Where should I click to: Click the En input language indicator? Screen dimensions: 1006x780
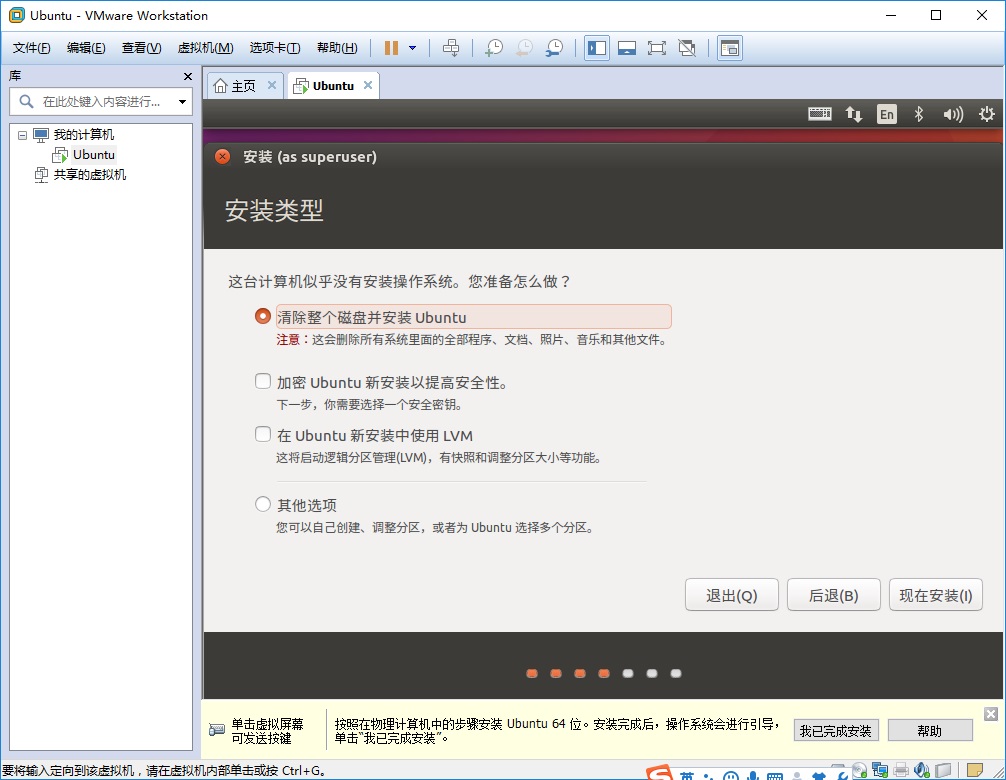[x=887, y=114]
